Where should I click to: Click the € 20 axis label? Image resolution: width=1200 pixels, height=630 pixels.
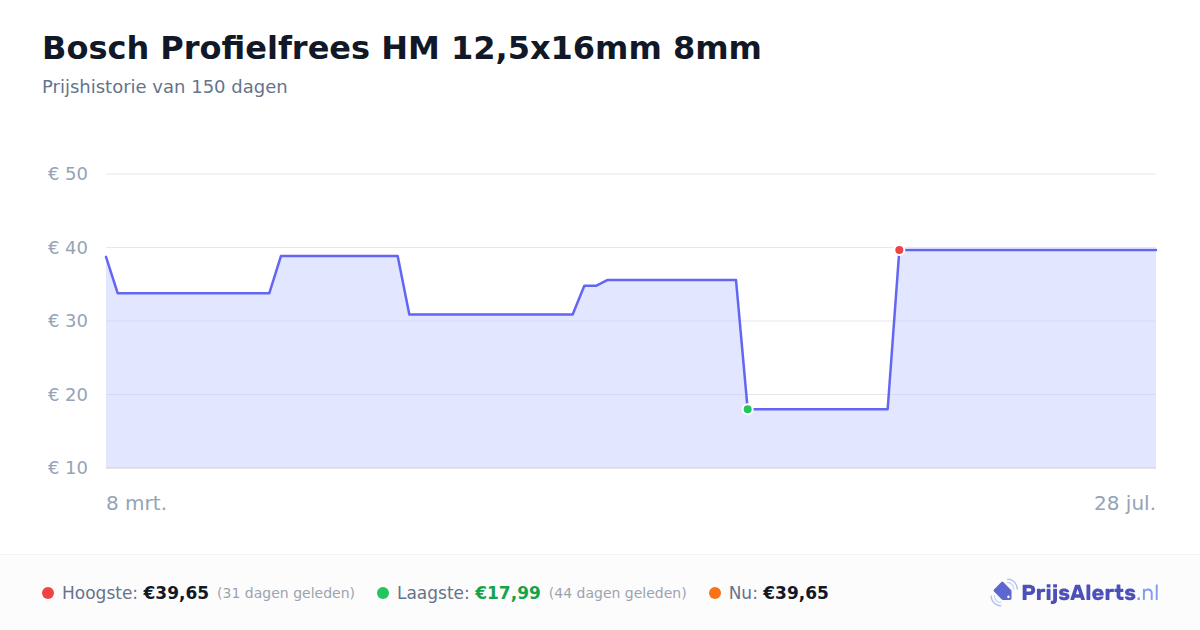tap(68, 395)
